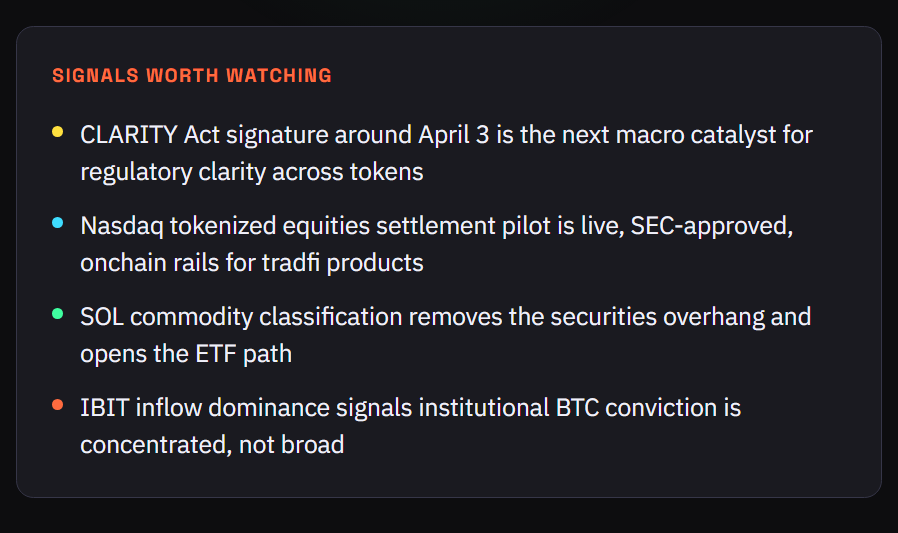Click 'concentrated, not broad' line
This screenshot has width=898, height=533.
(212, 445)
